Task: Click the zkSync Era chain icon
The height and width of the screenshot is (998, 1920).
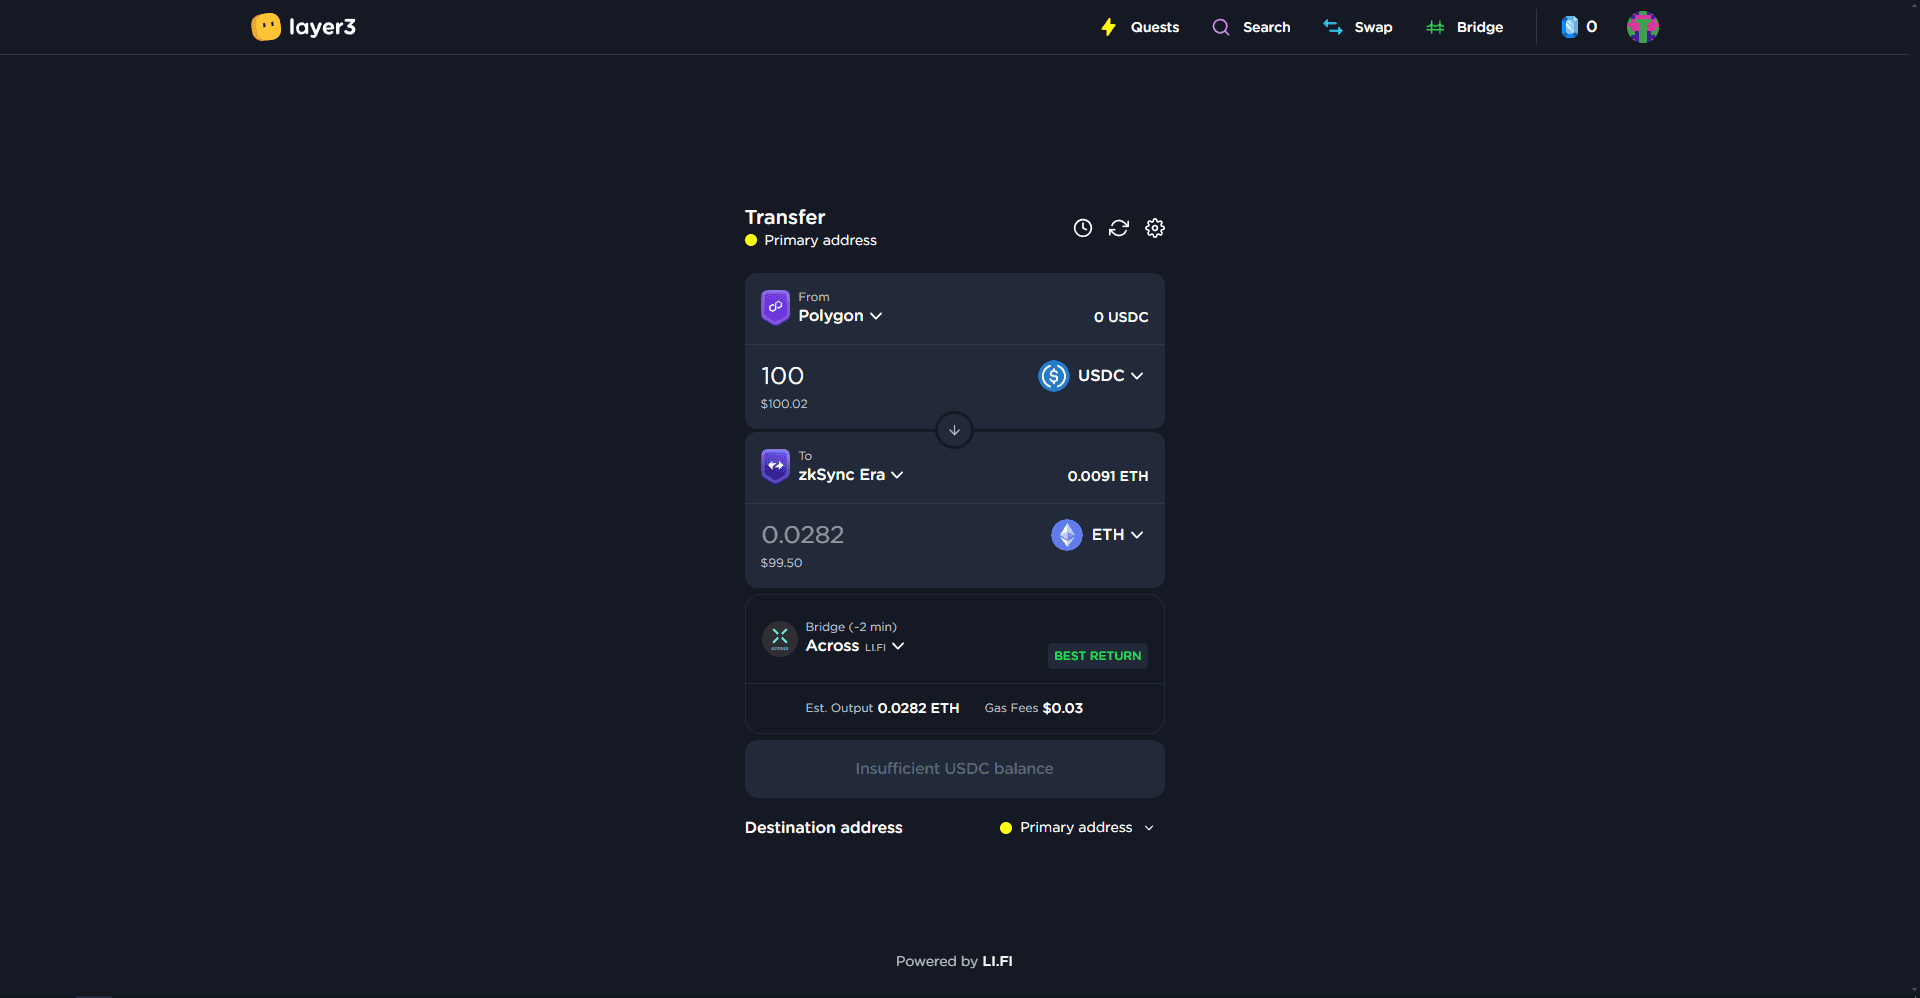Action: (776, 466)
